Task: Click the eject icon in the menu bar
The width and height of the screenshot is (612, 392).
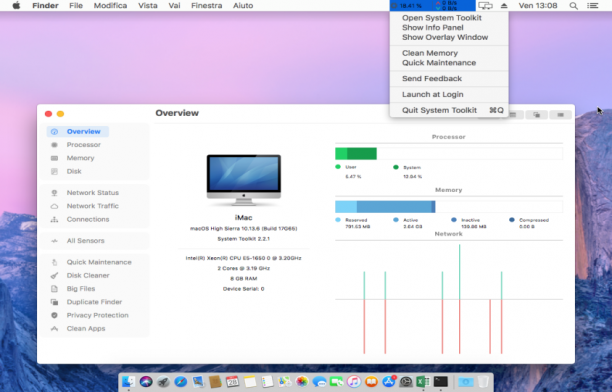Action: [x=504, y=6]
